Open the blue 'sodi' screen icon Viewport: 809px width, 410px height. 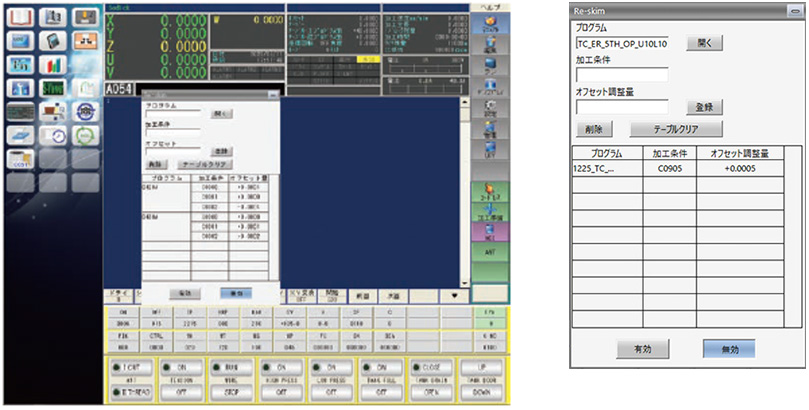pos(20,41)
